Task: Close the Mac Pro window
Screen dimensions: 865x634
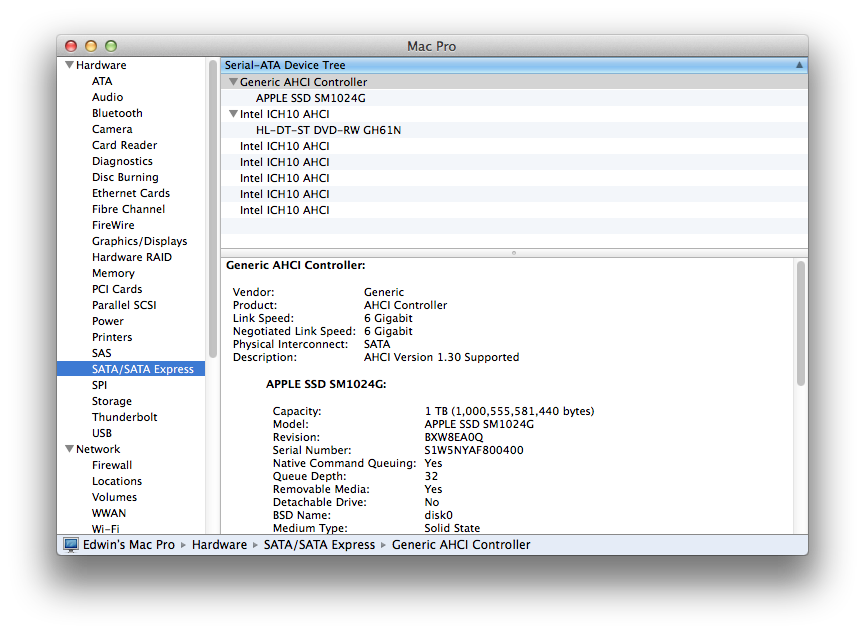Action: (x=71, y=46)
